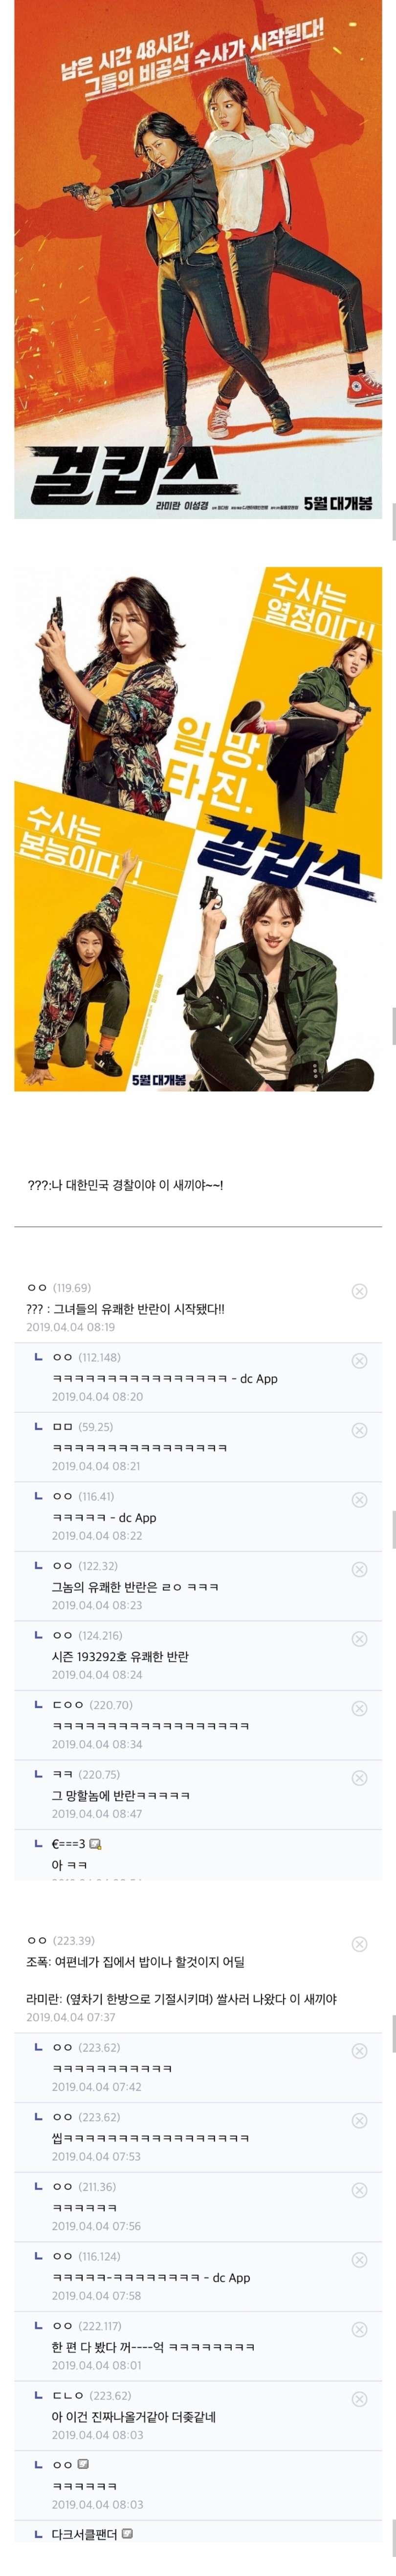Open the yellow 일망타진 걸캅스 poster
Viewport: 396px width, 2576px height.
point(198,828)
